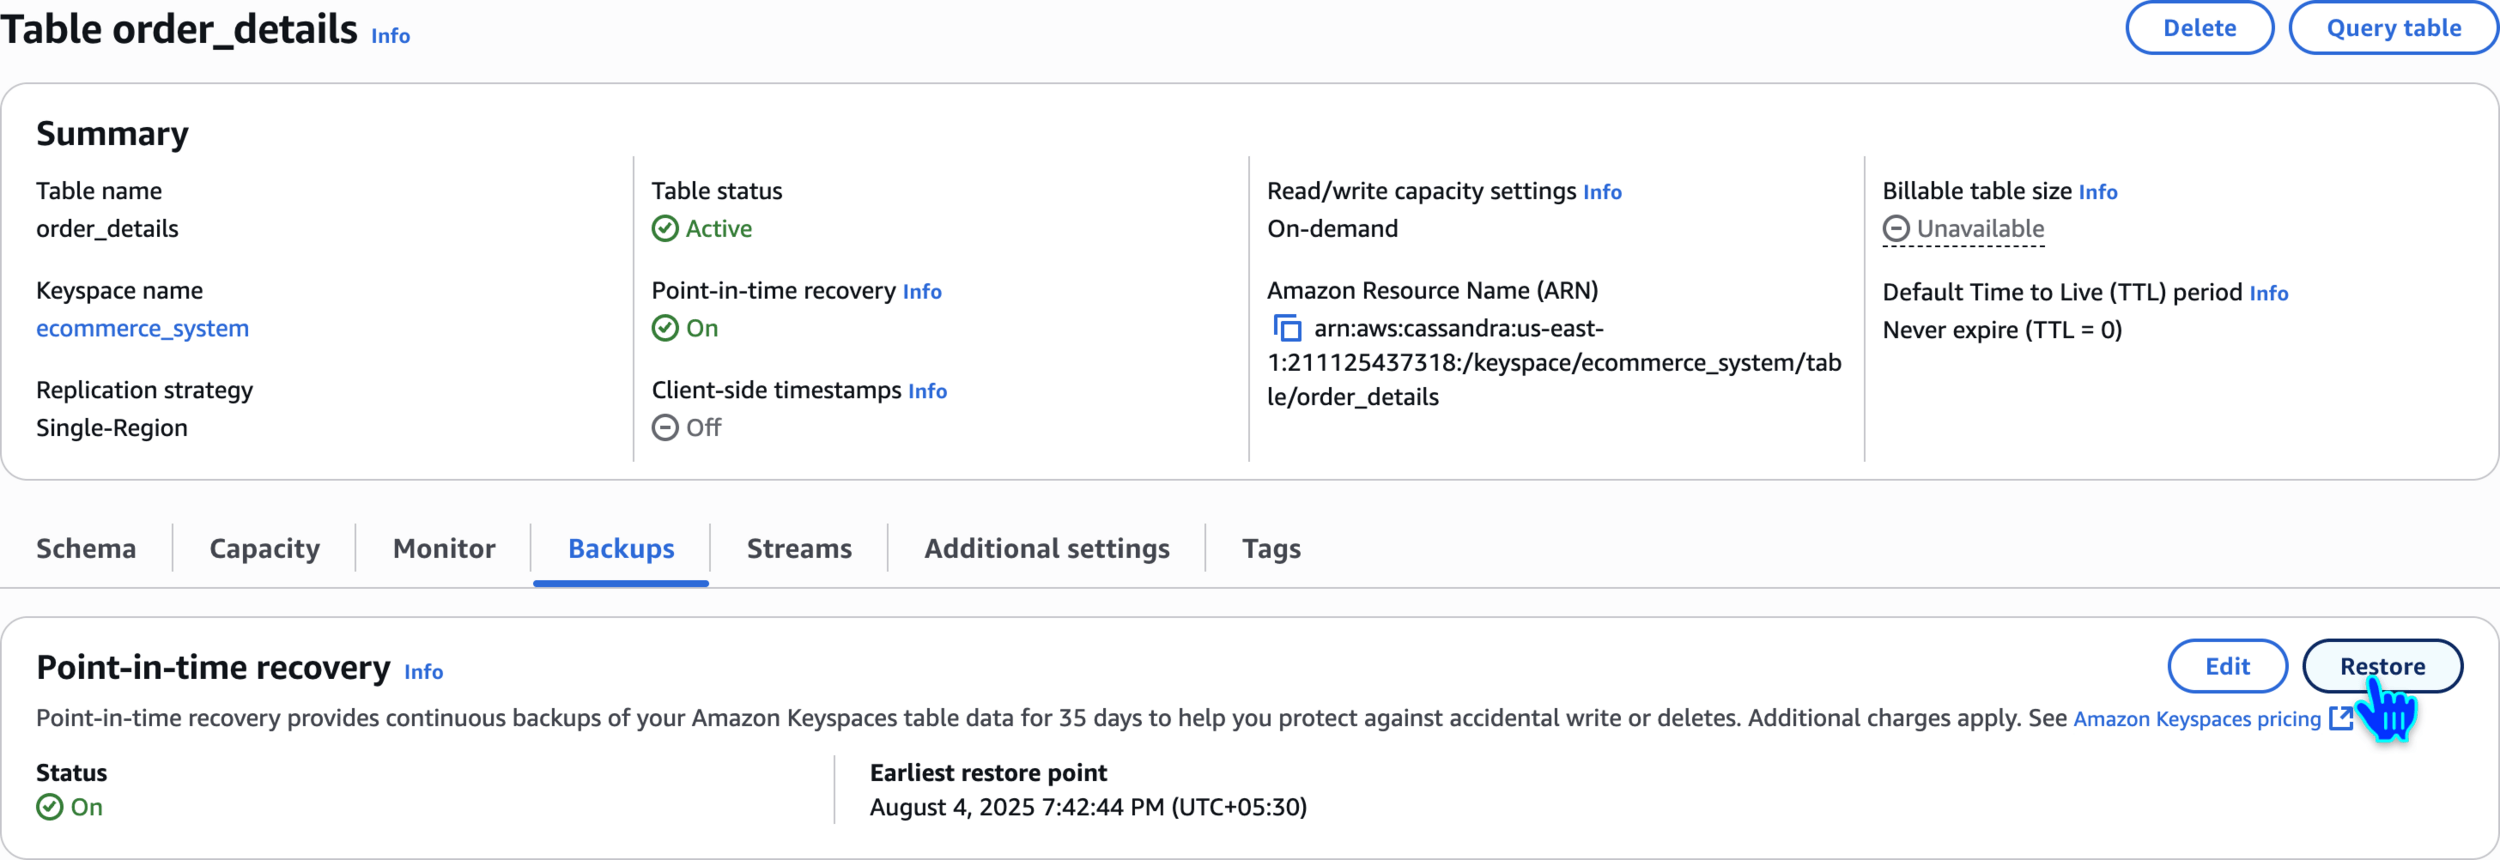Click Info beside Point-in-time recovery section heading
The width and height of the screenshot is (2500, 860).
point(423,672)
